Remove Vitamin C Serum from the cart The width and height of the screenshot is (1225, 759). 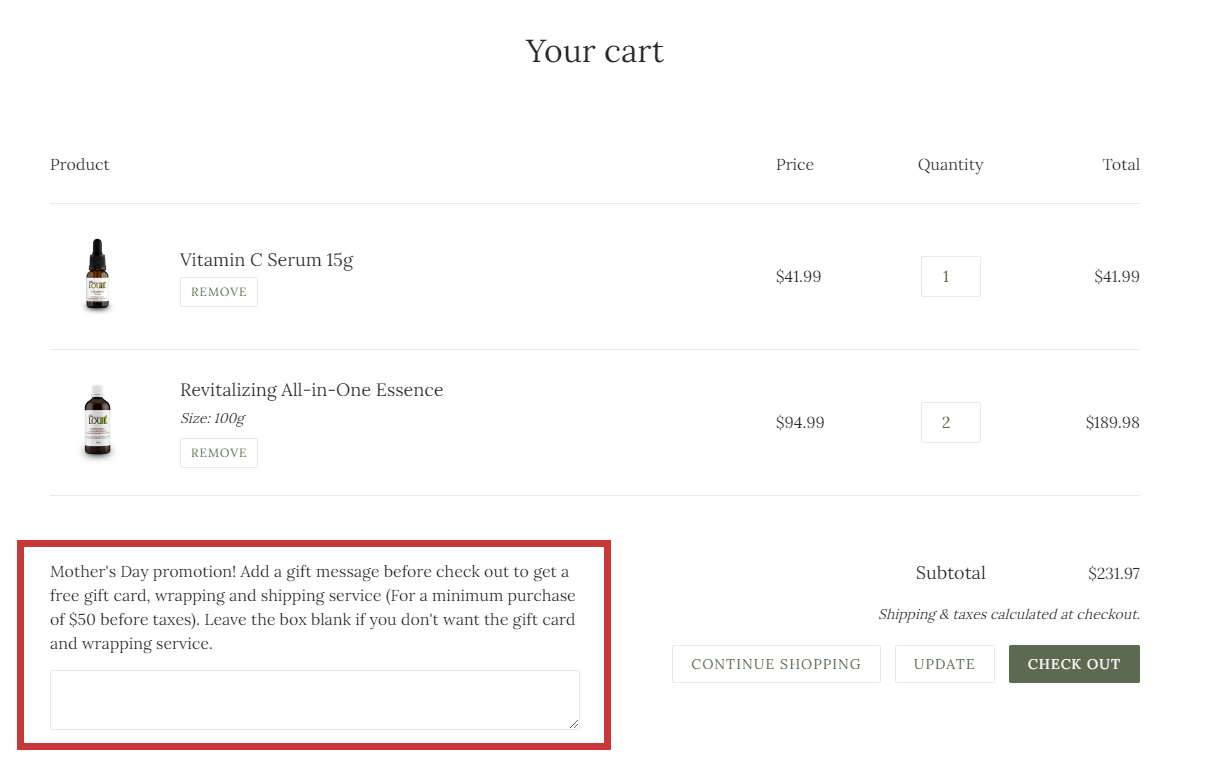[x=219, y=292]
